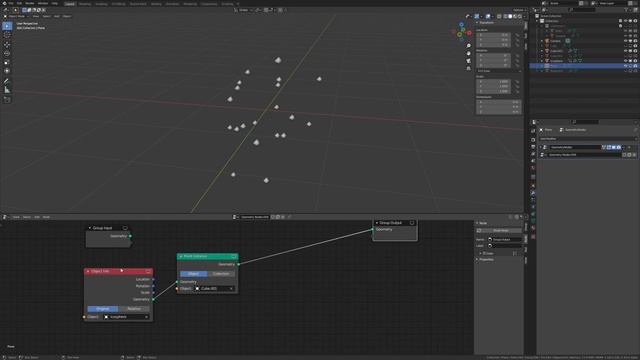Collapse the Point Instance node arrow

pyautogui.click(x=180, y=256)
